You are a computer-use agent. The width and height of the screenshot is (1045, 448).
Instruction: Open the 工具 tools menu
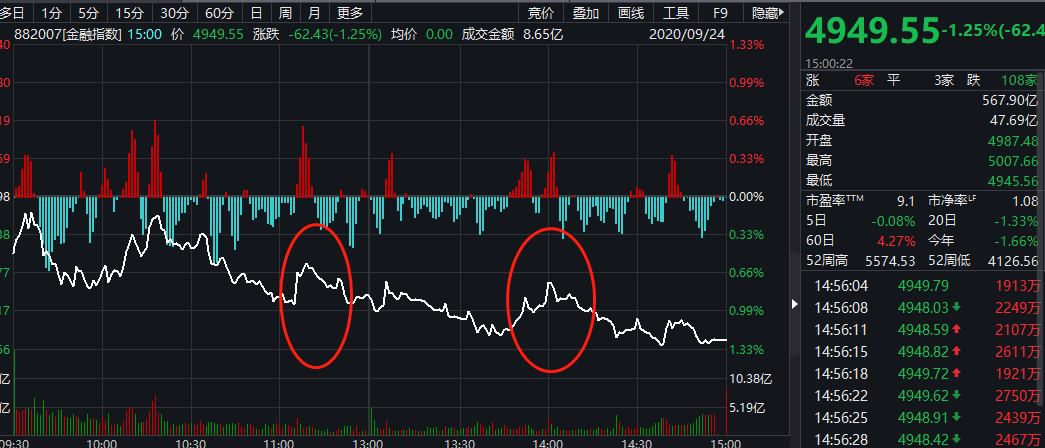pos(676,13)
